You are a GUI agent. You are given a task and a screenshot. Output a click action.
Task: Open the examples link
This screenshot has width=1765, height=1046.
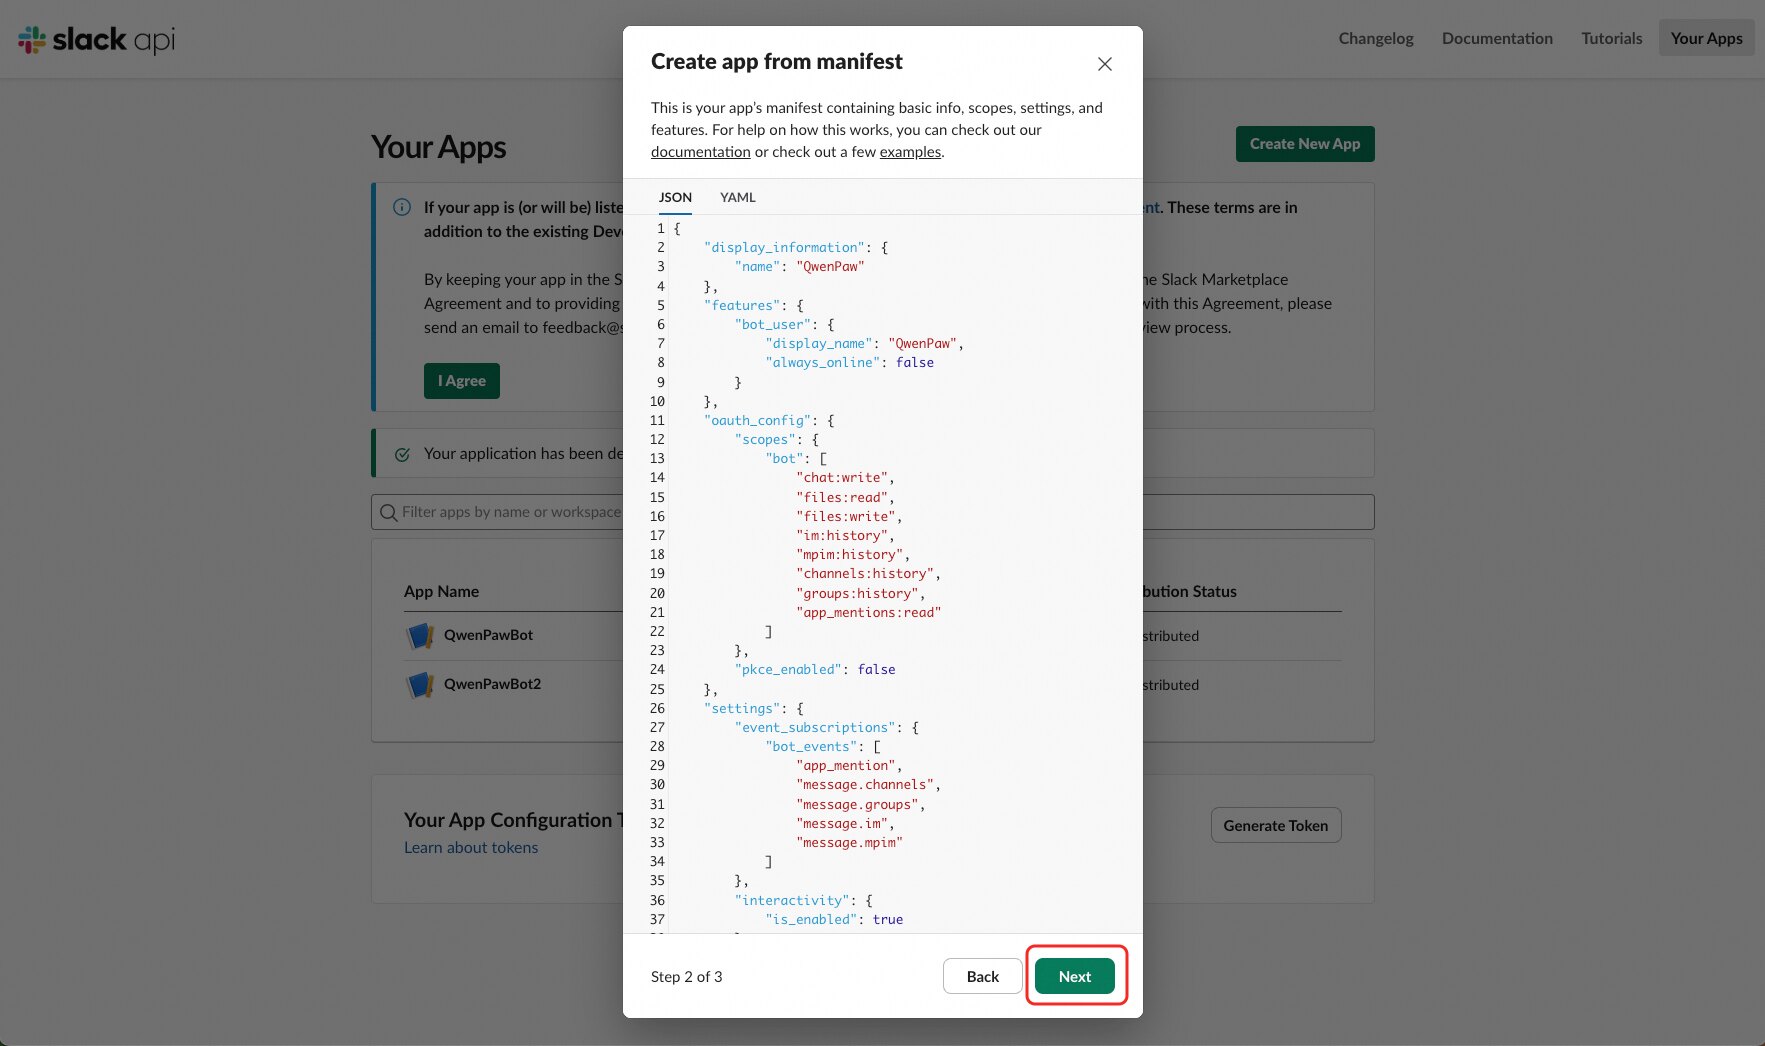click(x=910, y=152)
